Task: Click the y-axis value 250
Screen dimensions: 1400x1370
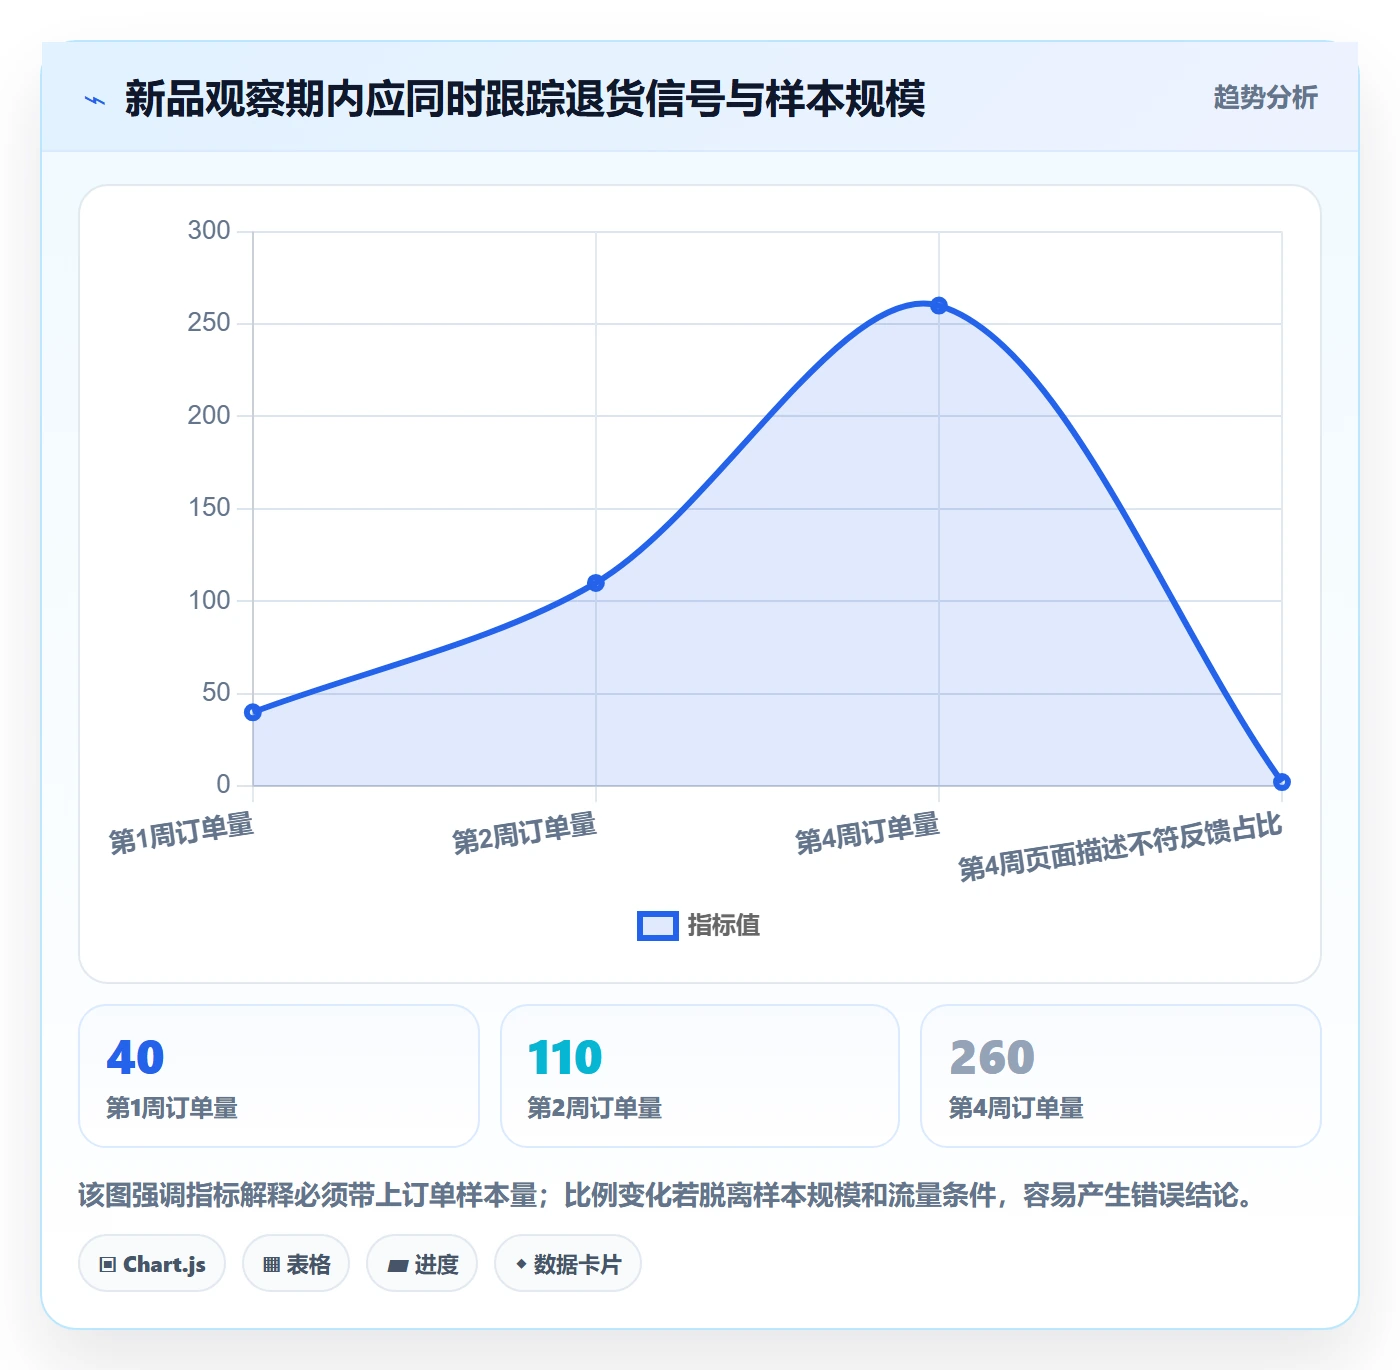Action: 209,323
